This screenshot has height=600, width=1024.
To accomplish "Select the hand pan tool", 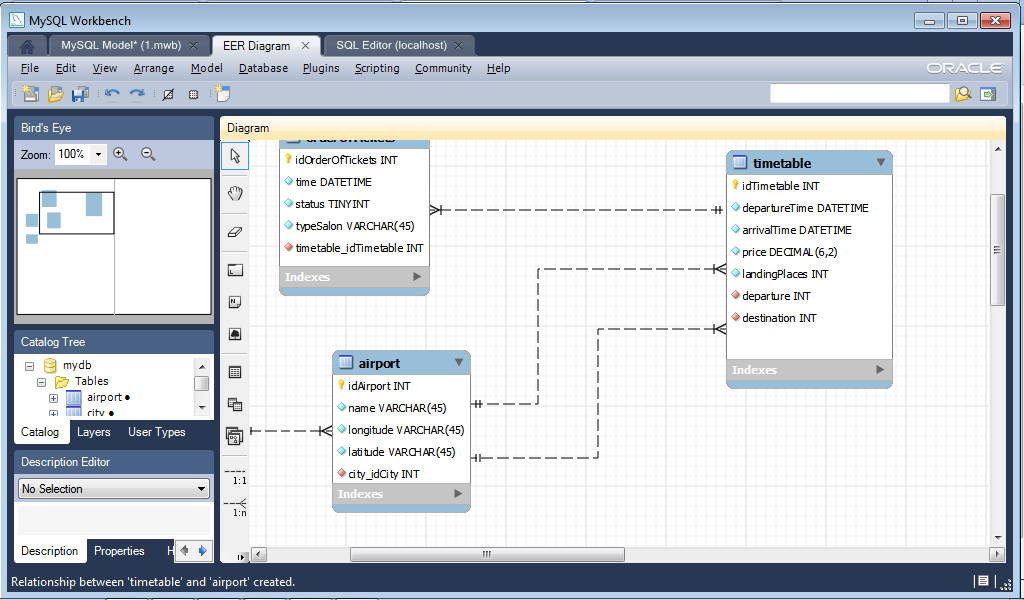I will point(235,193).
